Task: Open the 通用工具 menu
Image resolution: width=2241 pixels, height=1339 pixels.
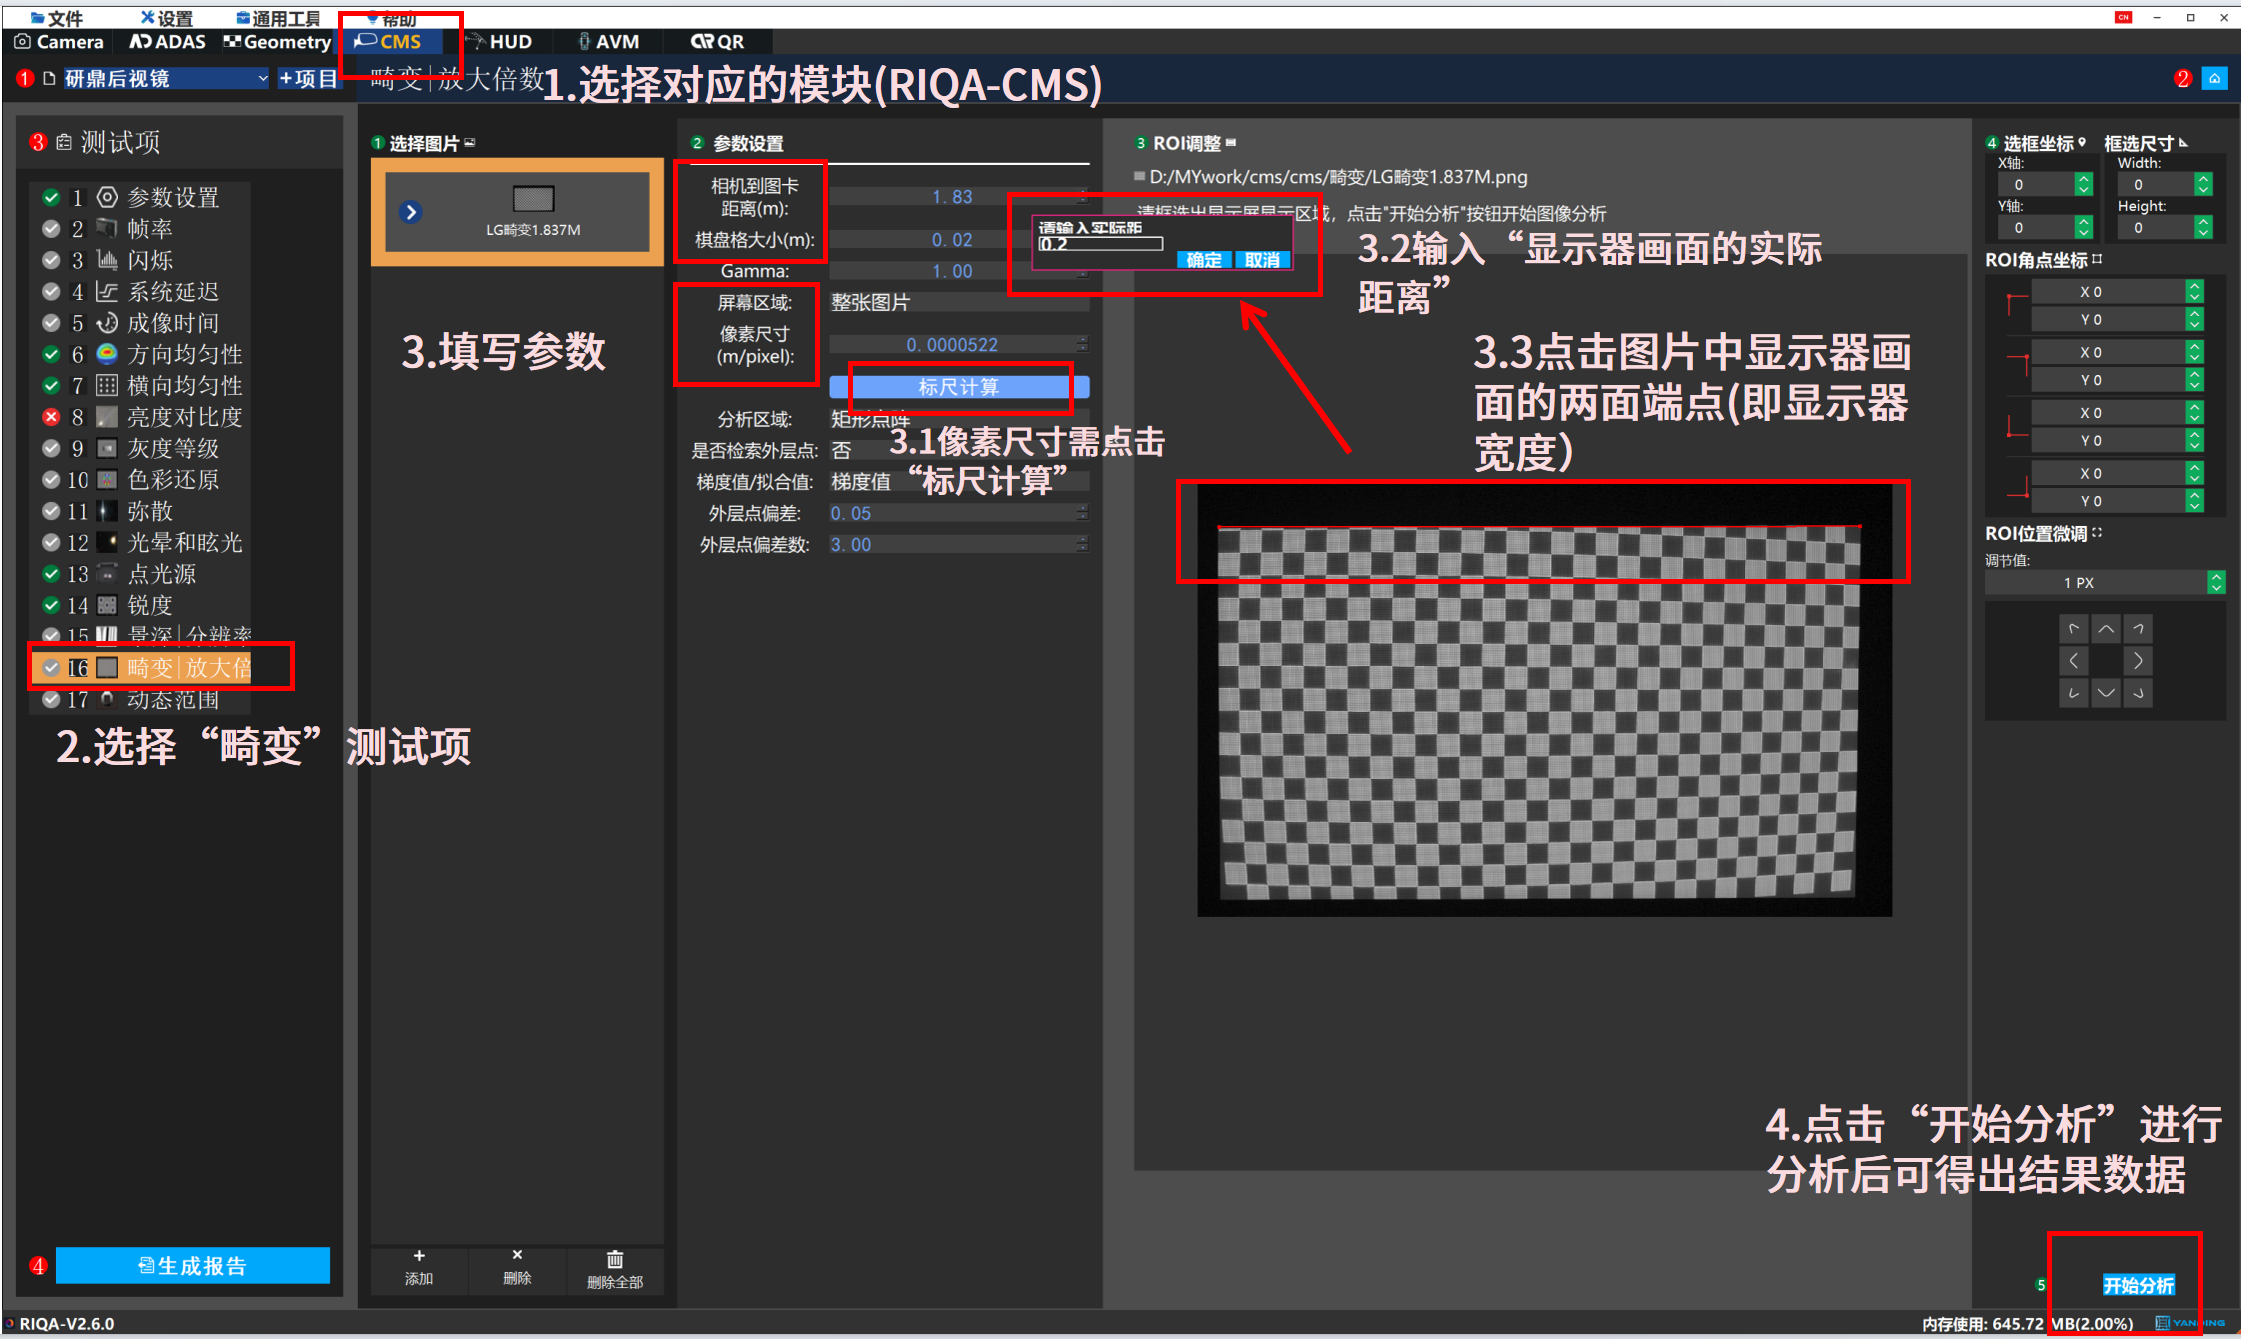Action: (278, 18)
